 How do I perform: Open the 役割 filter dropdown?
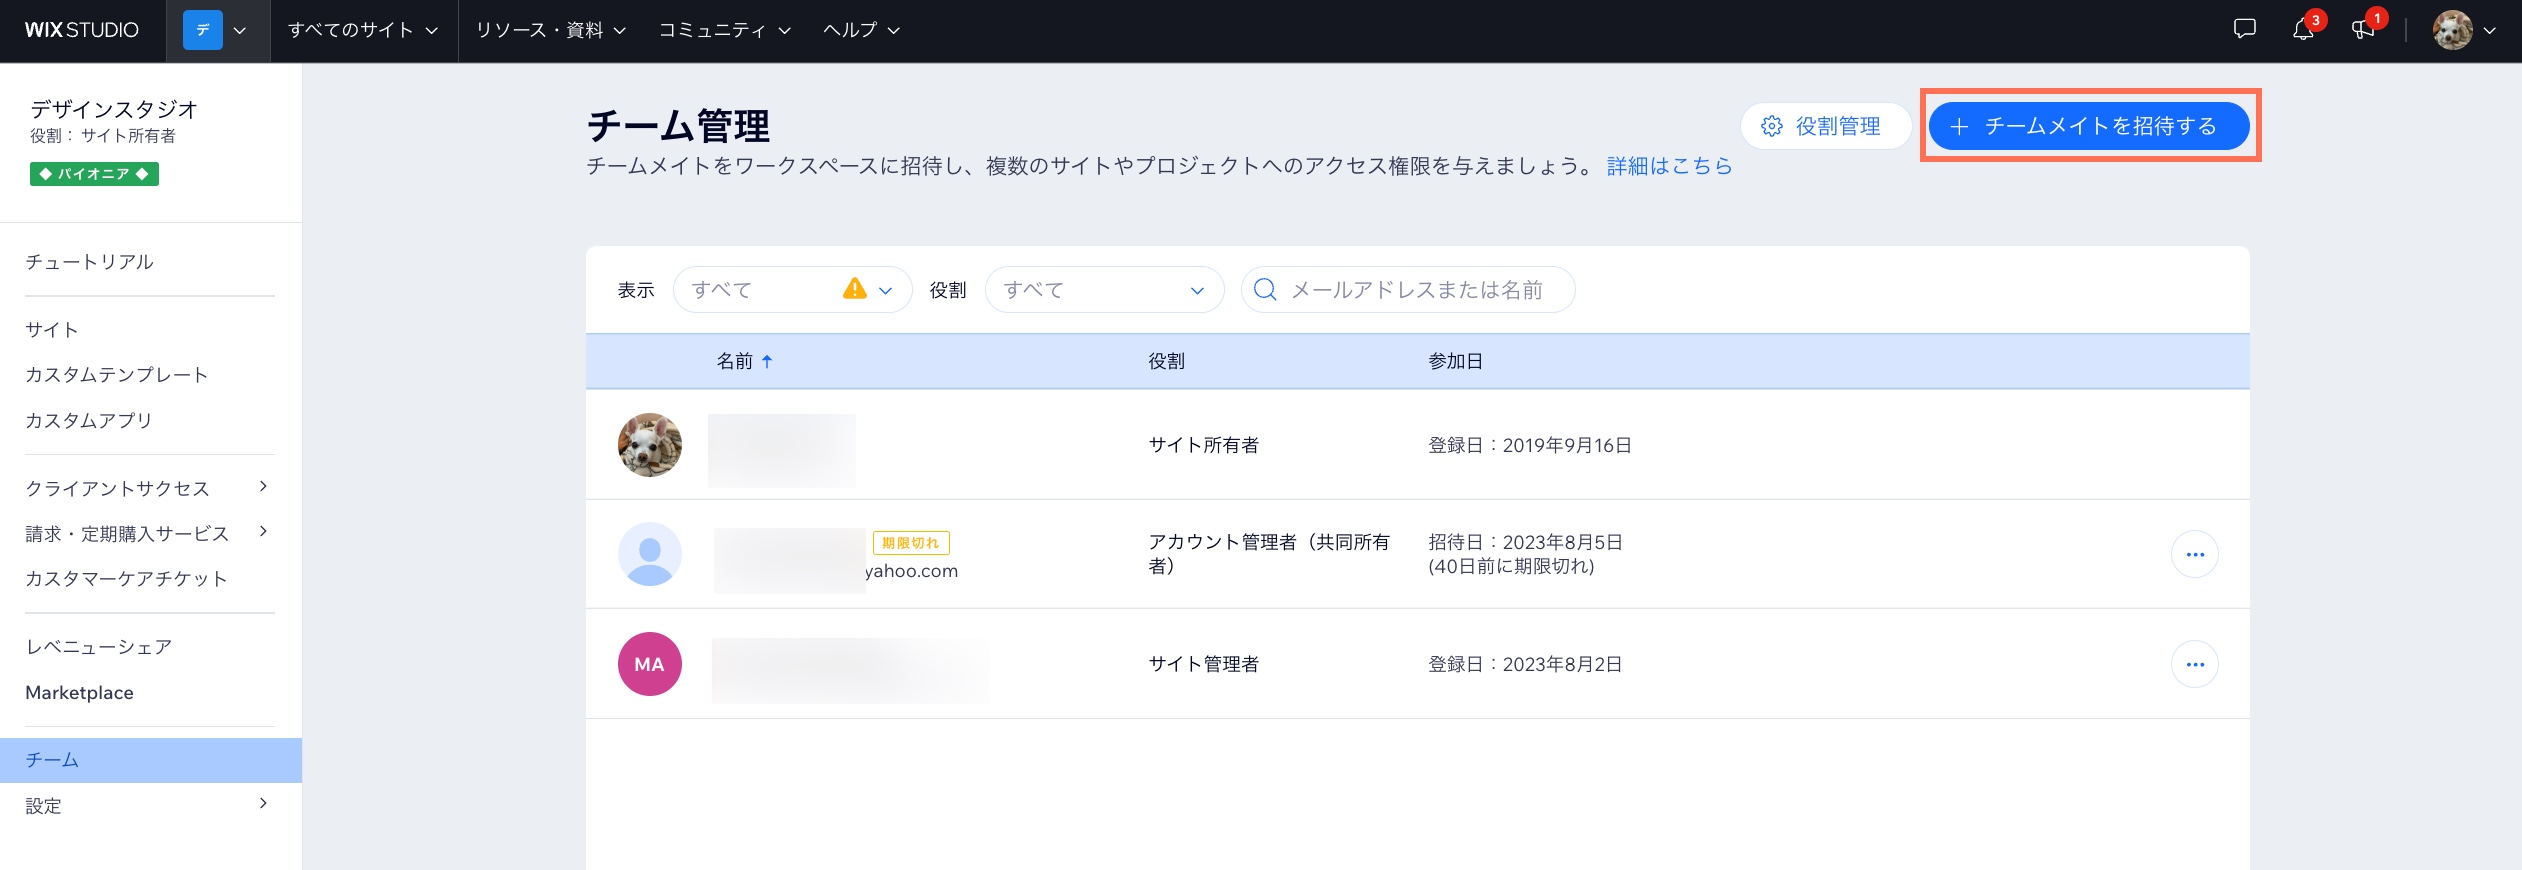point(1104,290)
